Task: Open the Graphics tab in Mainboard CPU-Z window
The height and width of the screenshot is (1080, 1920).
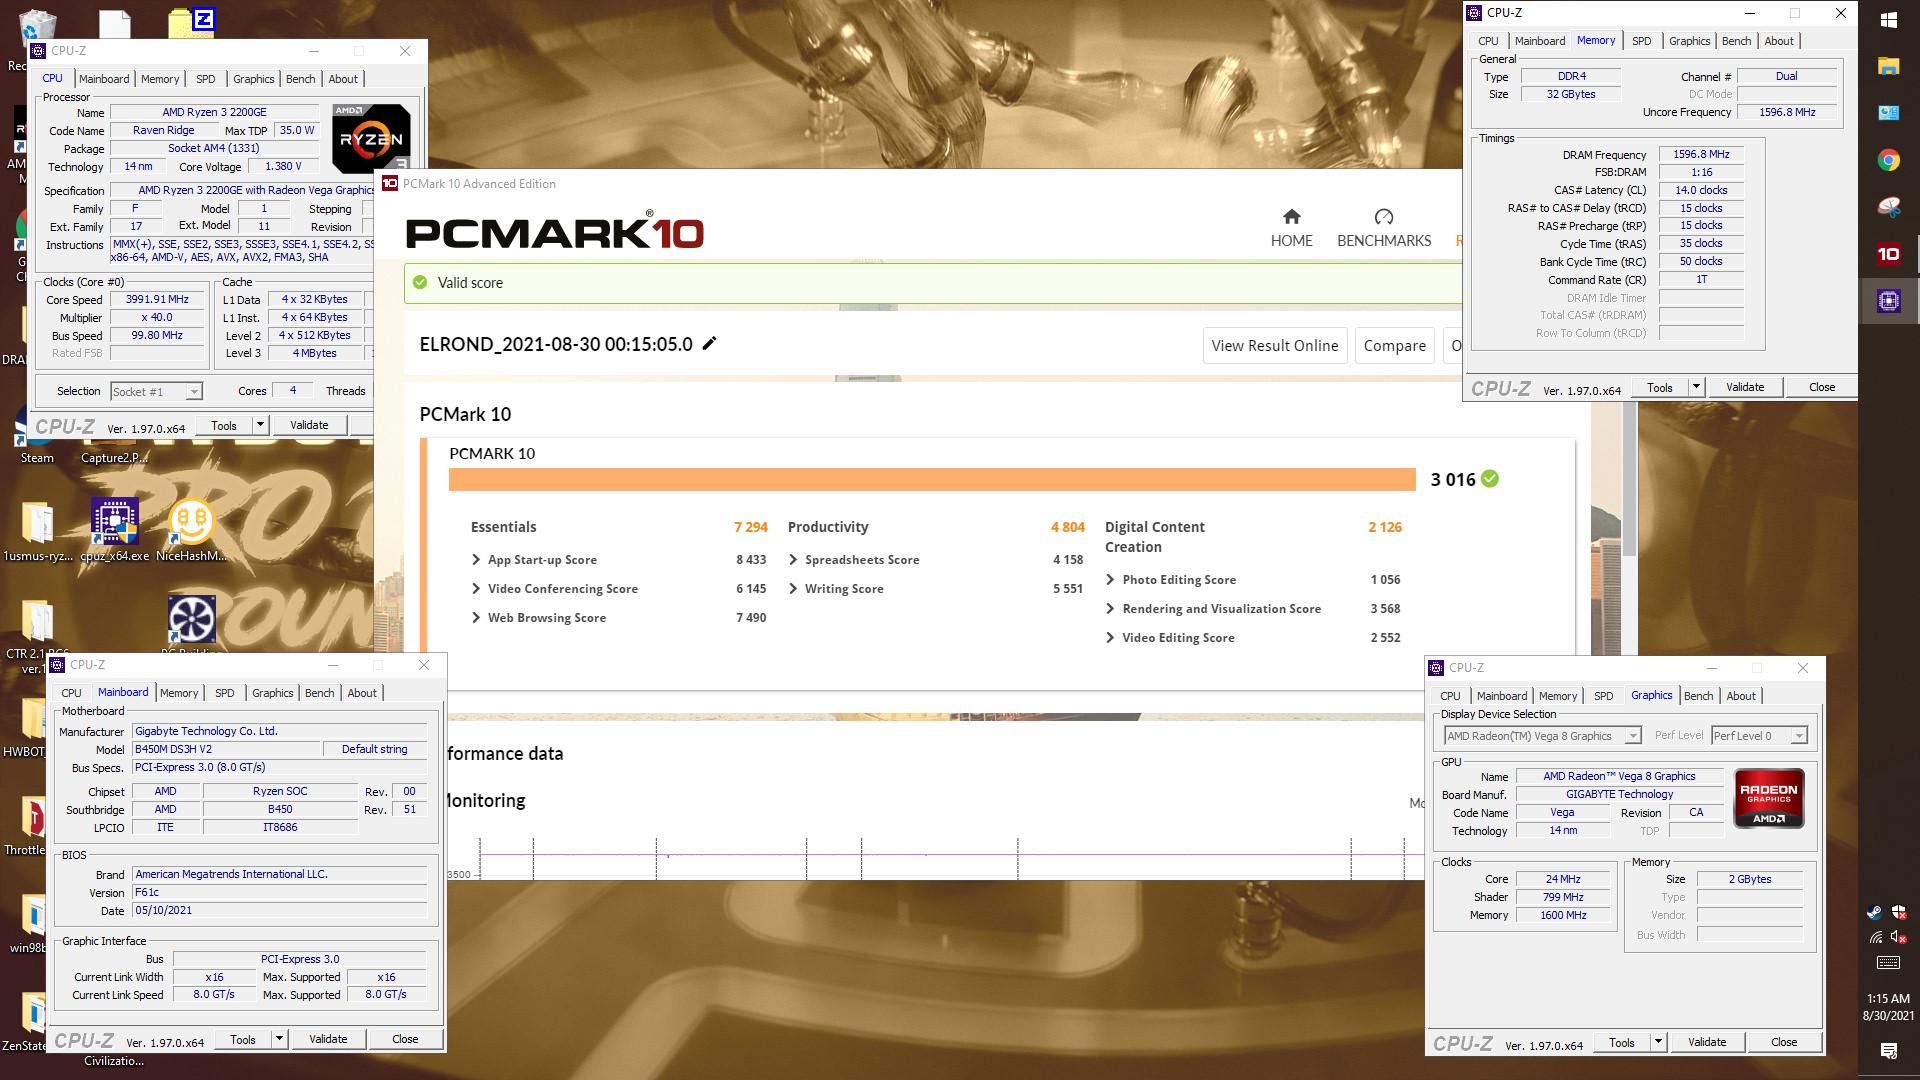Action: [x=272, y=693]
